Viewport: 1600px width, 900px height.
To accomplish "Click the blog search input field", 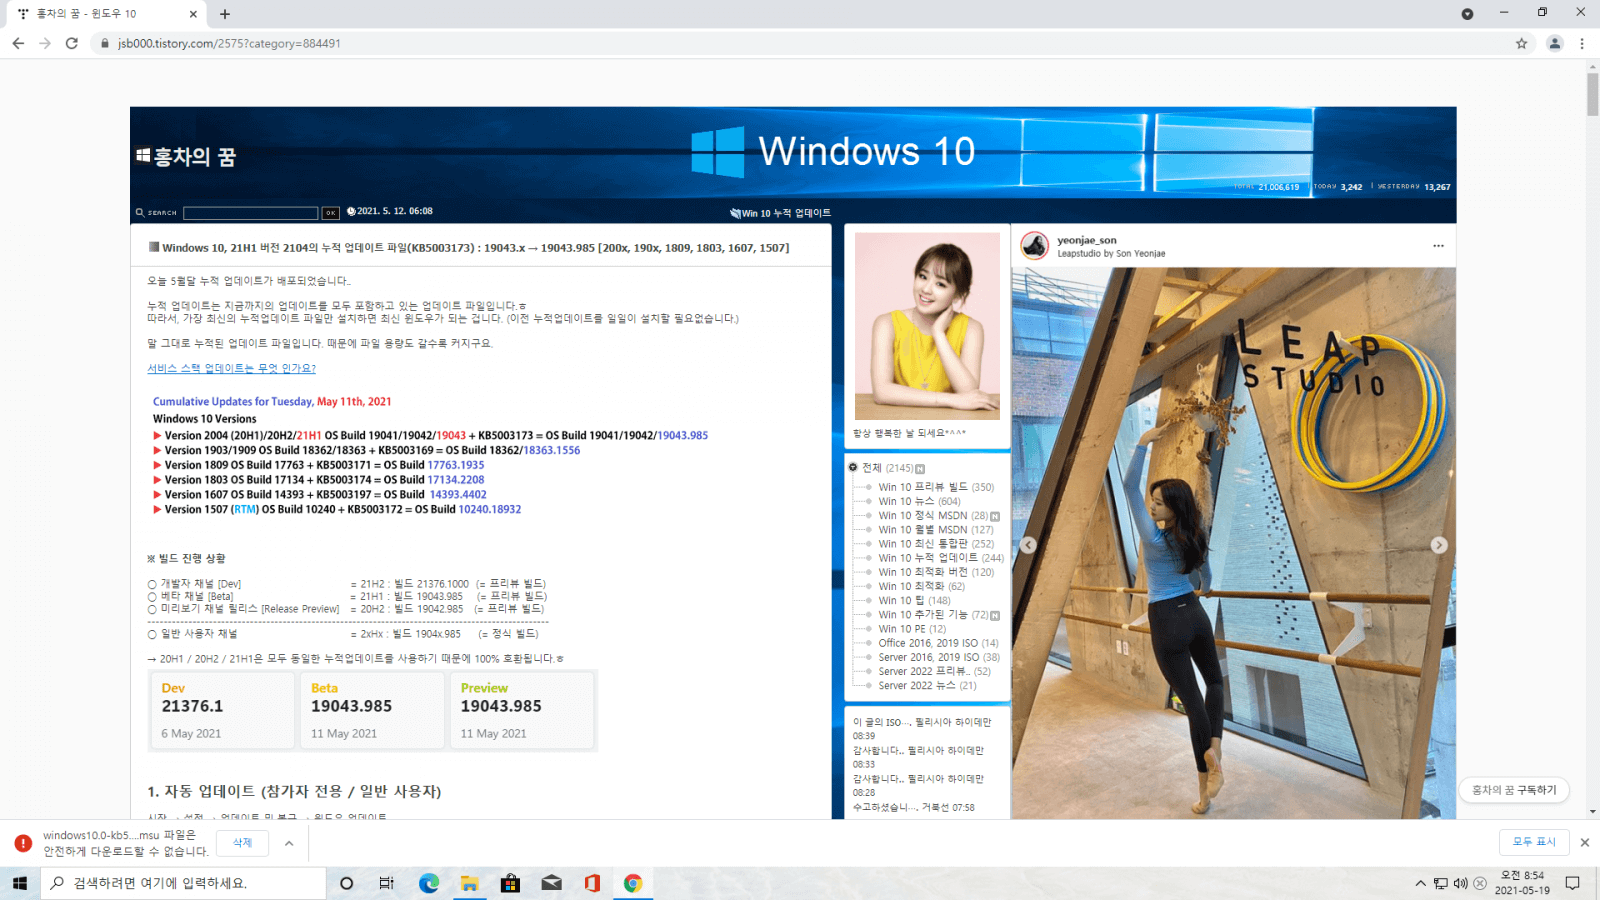I will tap(251, 213).
